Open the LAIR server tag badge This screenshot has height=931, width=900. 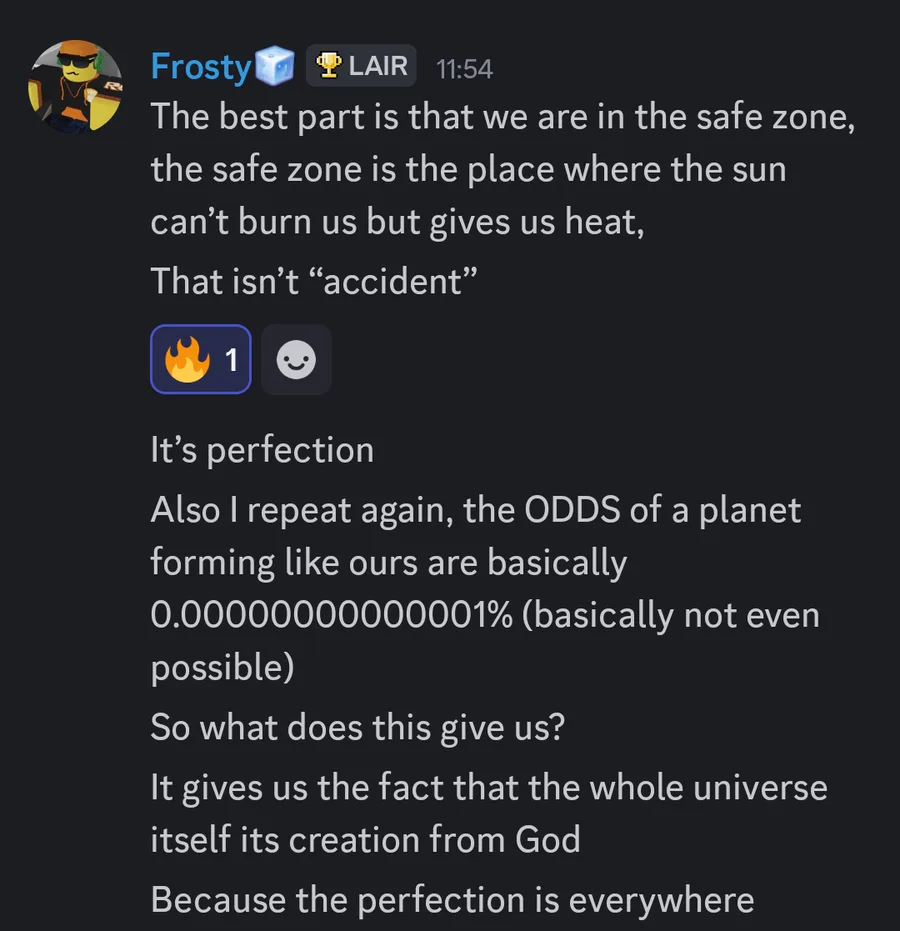click(x=361, y=66)
